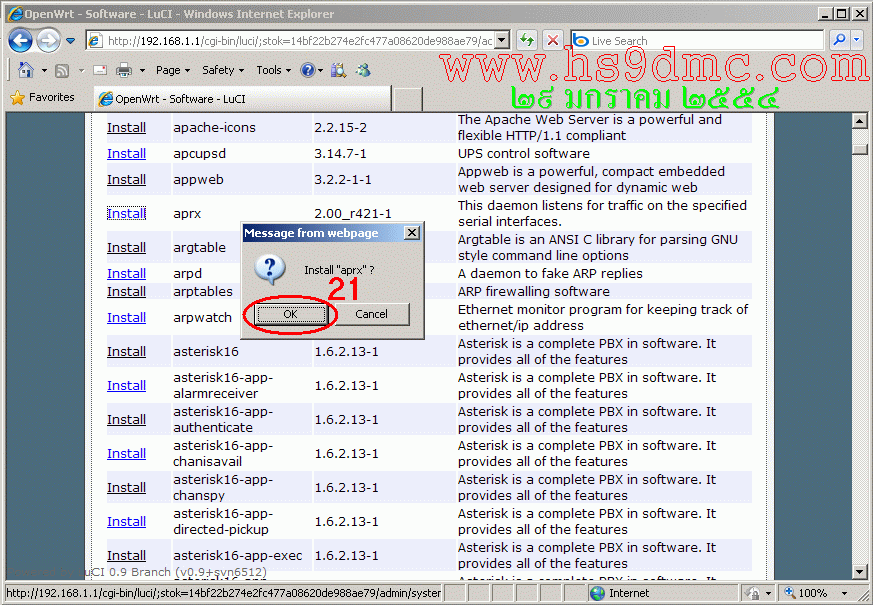Click Install link for asterisk16-app-chanisavail
The width and height of the screenshot is (873, 605).
(x=126, y=454)
